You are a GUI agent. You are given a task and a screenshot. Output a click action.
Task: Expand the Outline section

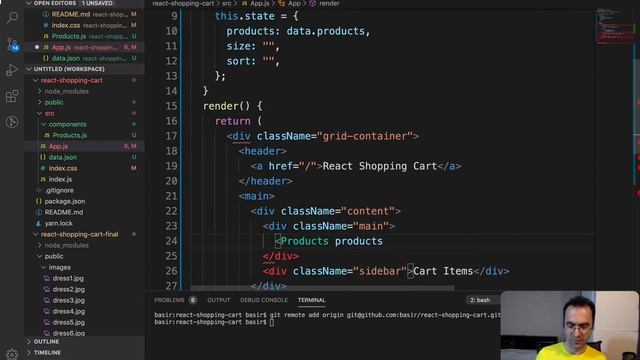[29, 342]
